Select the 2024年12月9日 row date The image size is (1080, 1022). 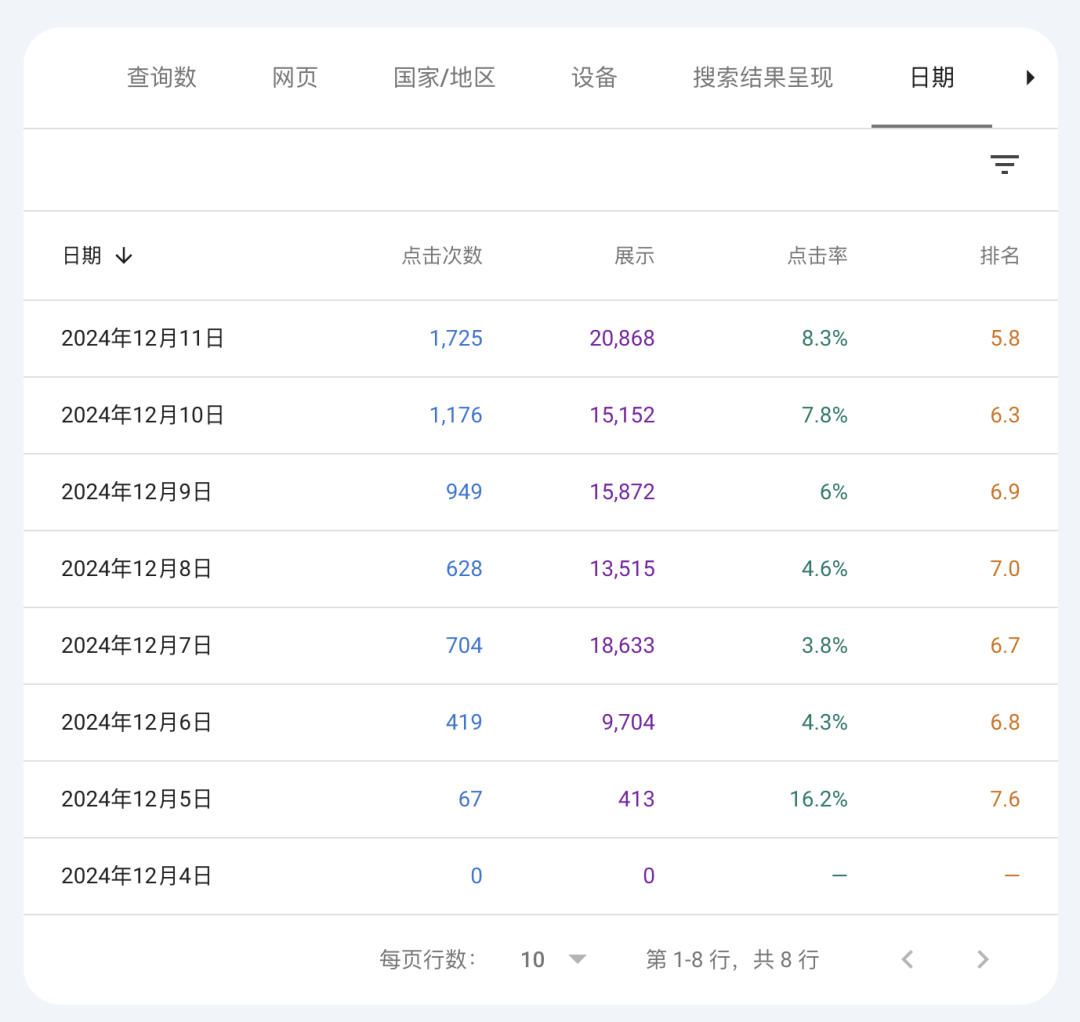pos(136,492)
